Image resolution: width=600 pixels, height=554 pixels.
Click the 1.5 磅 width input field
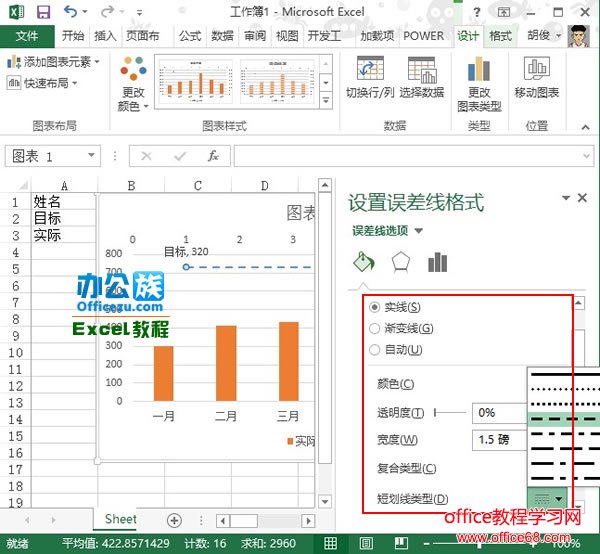pos(499,440)
